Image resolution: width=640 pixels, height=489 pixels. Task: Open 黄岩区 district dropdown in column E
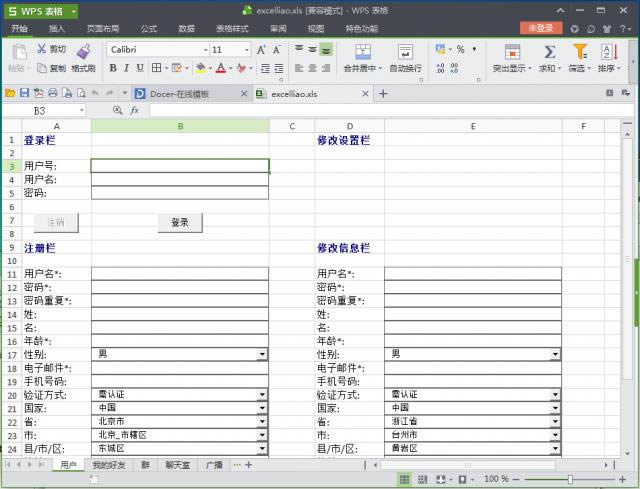pyautogui.click(x=555, y=449)
